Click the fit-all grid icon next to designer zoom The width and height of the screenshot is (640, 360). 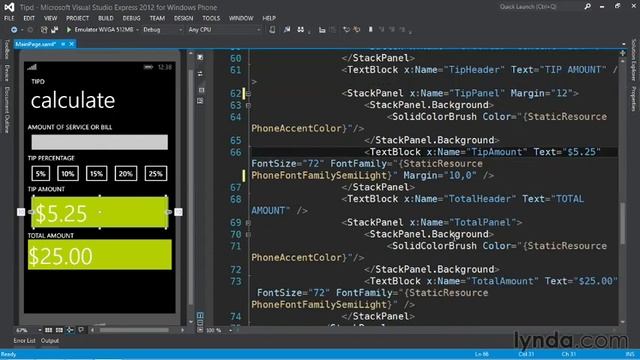pyautogui.click(x=49, y=330)
